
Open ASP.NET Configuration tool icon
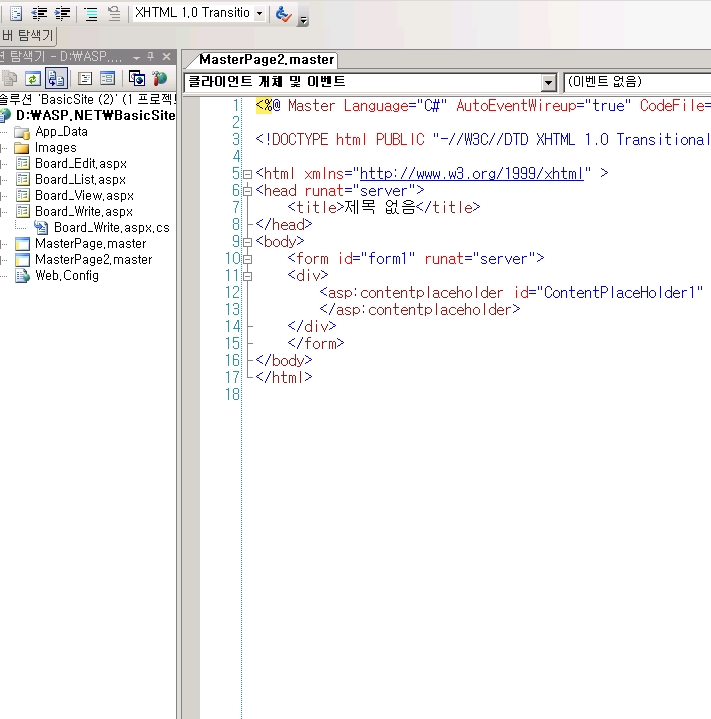coord(160,78)
